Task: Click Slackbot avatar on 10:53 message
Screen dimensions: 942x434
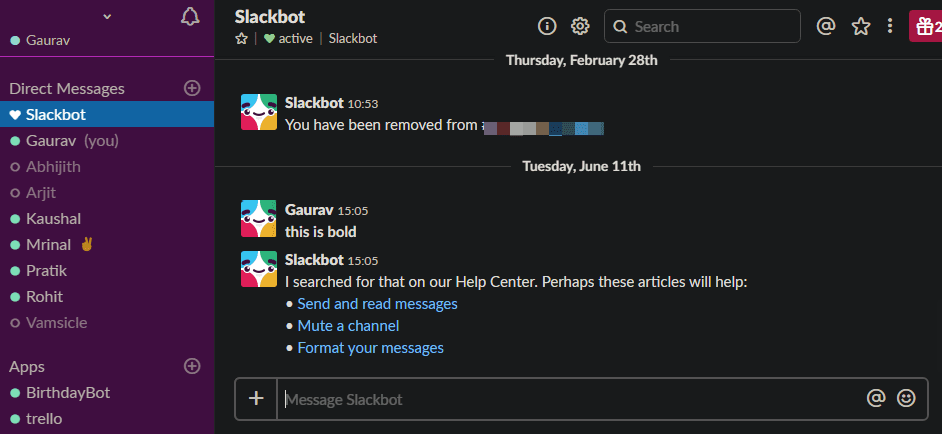Action: tap(259, 112)
